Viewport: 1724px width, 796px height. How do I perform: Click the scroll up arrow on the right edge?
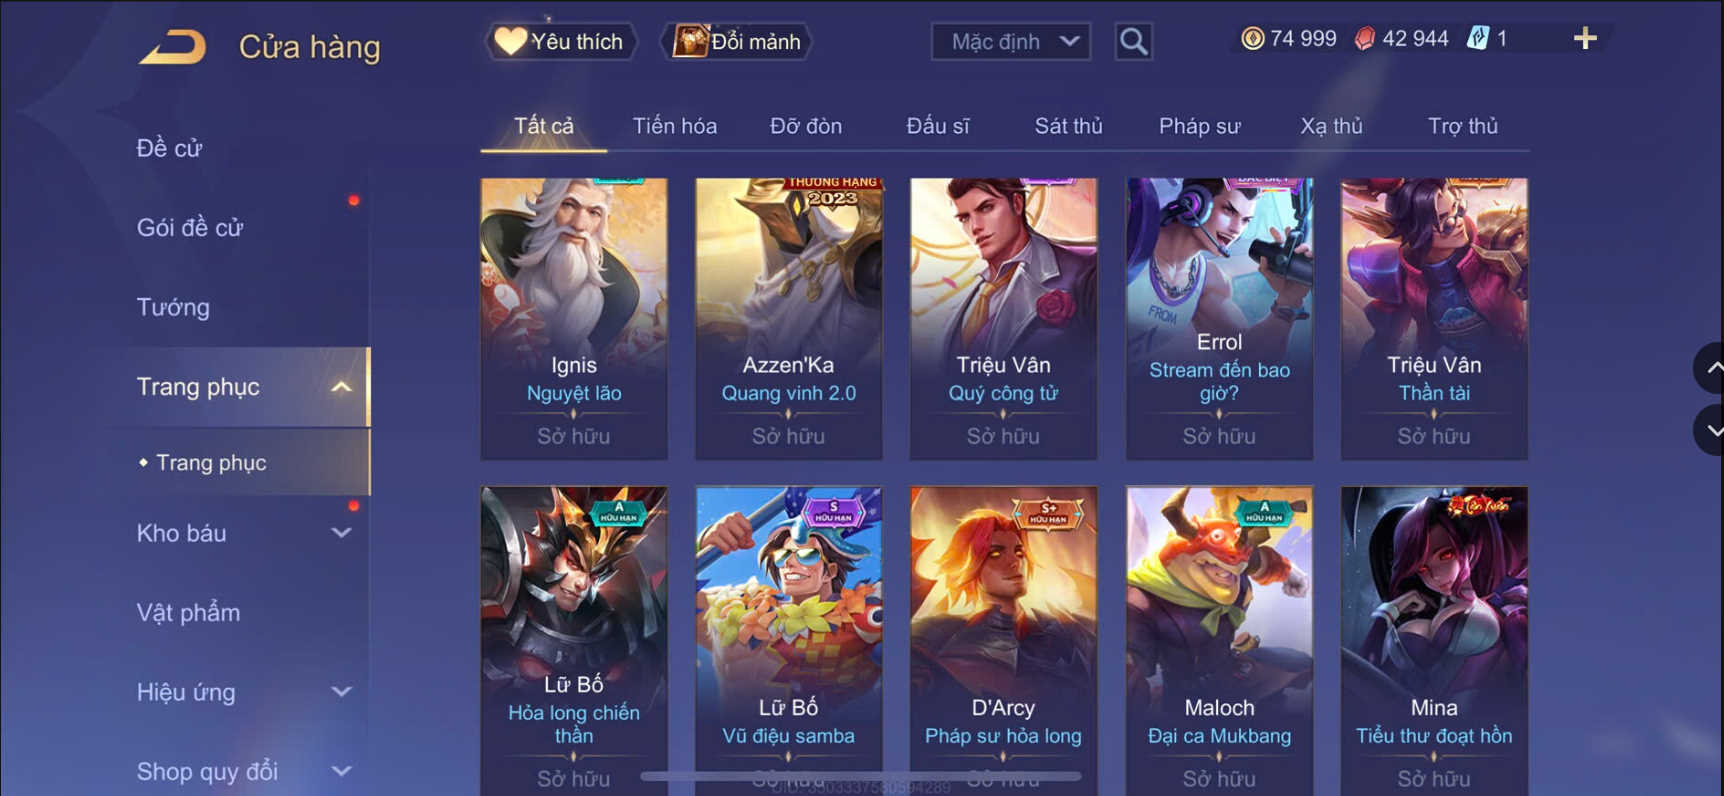click(1711, 368)
